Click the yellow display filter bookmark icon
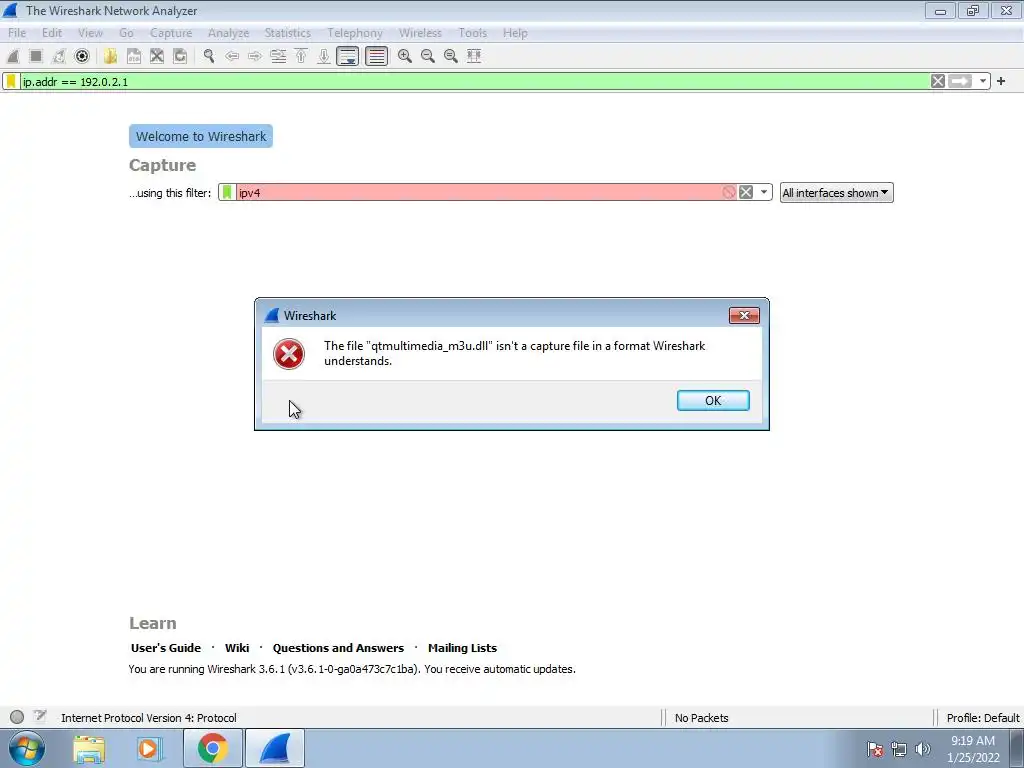1024x768 pixels. [x=11, y=81]
